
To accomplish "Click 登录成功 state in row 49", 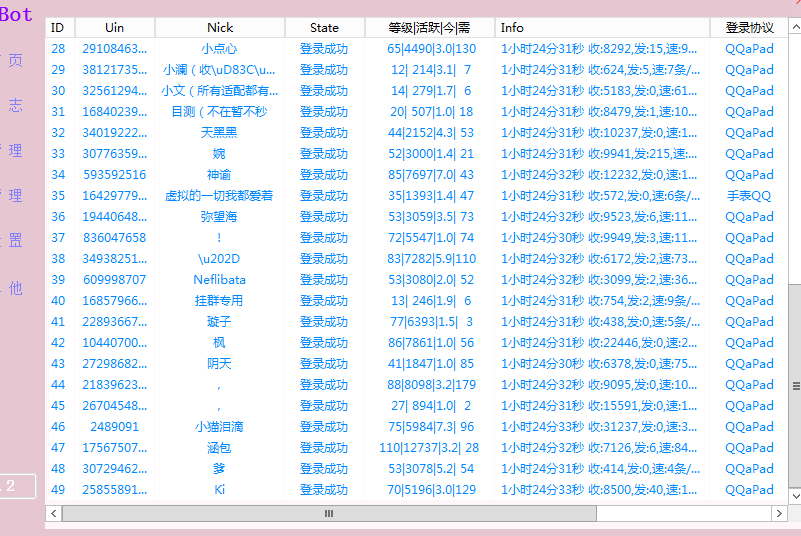I will pyautogui.click(x=324, y=490).
